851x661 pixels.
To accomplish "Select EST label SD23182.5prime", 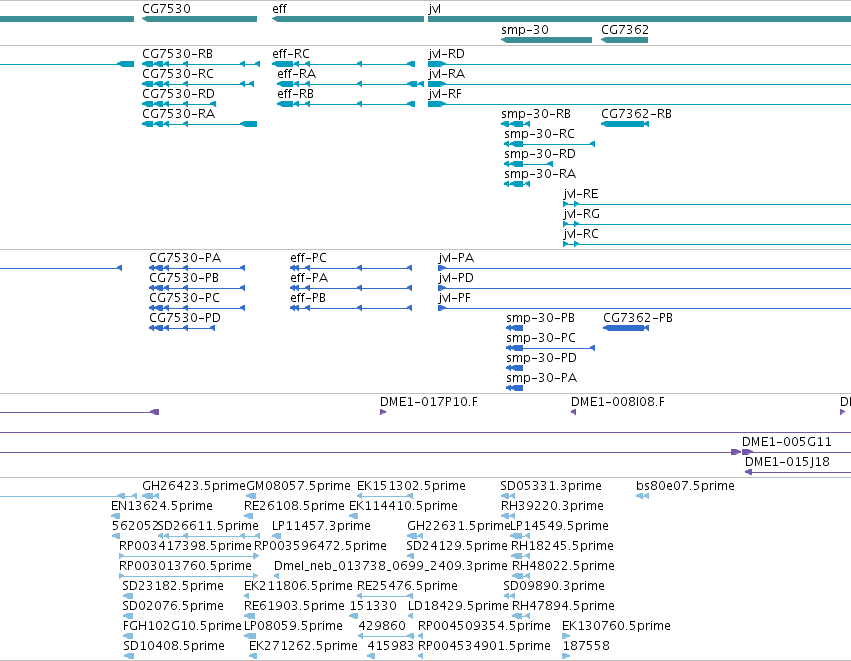I will (173, 586).
